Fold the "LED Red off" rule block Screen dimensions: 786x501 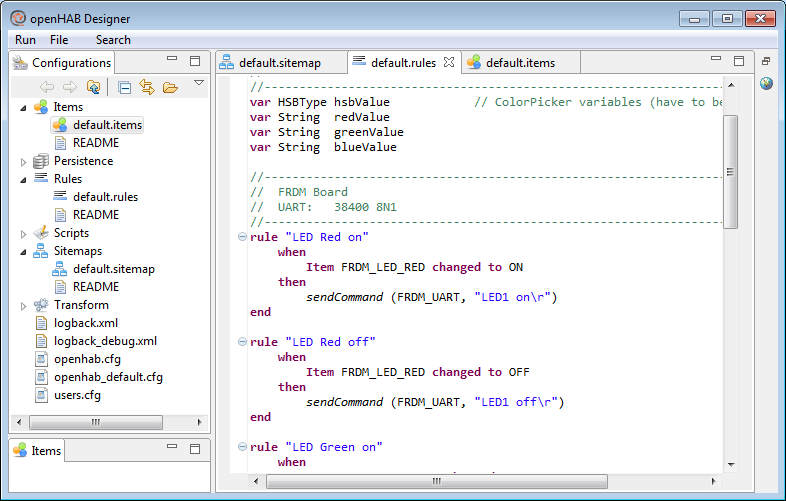[x=242, y=342]
